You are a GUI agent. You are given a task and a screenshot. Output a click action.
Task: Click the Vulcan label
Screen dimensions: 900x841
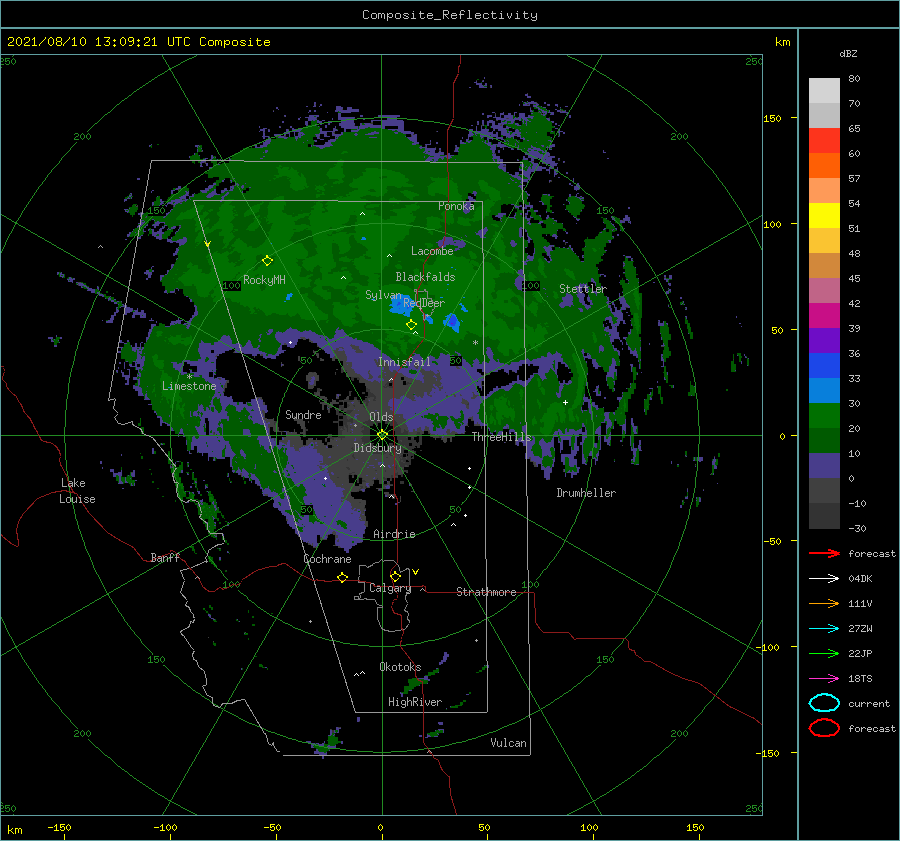coord(508,743)
